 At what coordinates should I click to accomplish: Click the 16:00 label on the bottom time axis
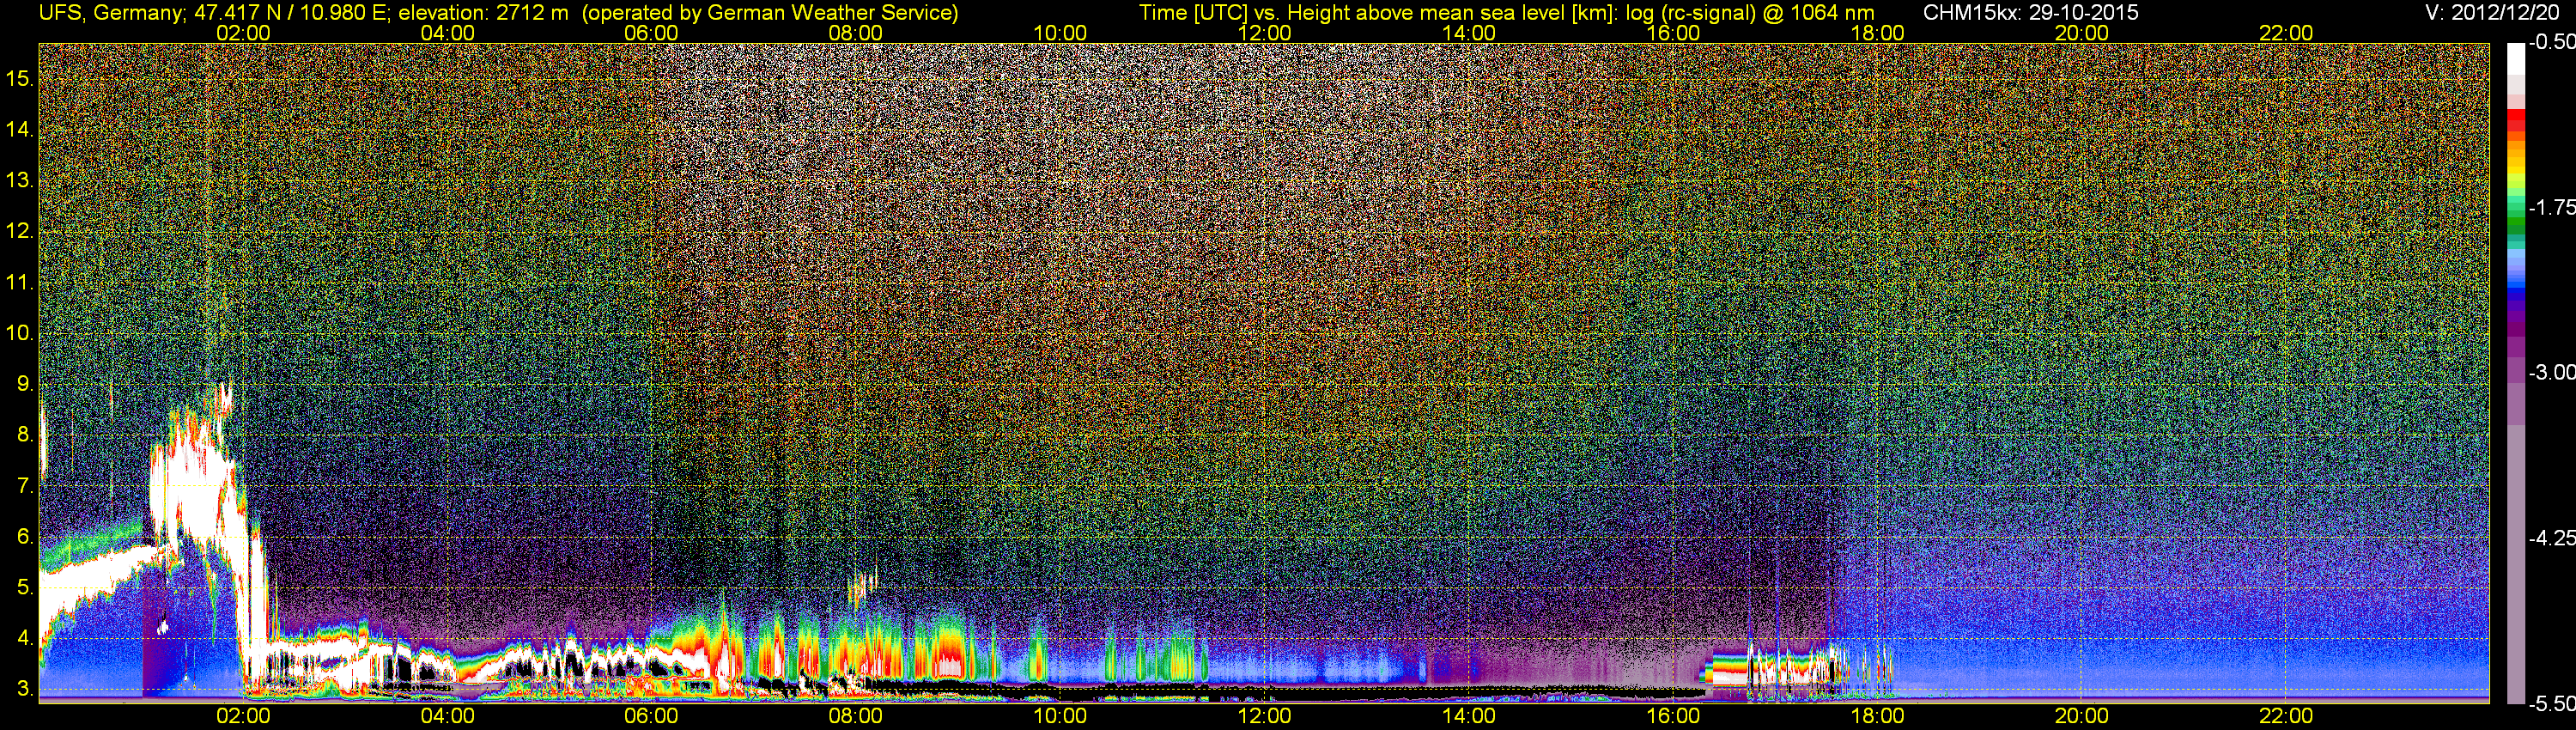[1673, 716]
